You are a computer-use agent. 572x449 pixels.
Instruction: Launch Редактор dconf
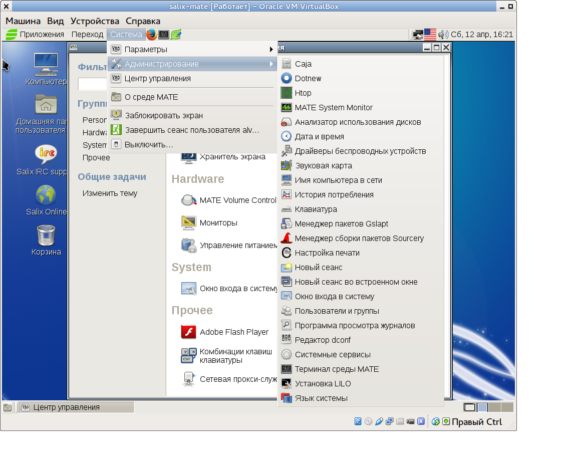pyautogui.click(x=360, y=340)
